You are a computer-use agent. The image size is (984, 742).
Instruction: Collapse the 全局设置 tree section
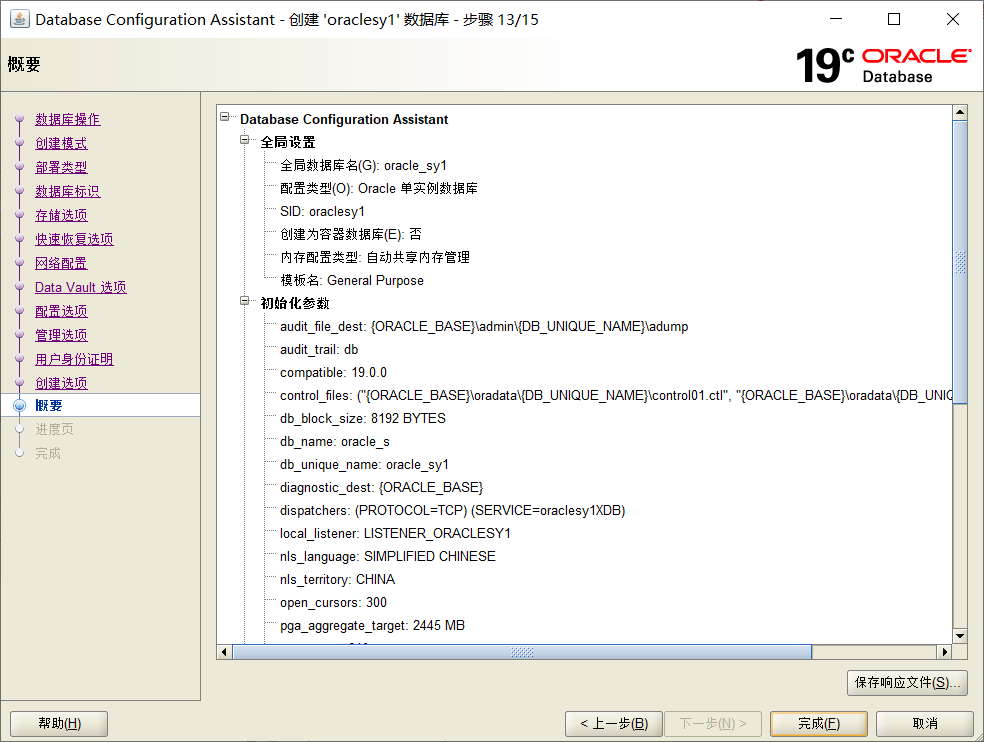click(x=245, y=140)
